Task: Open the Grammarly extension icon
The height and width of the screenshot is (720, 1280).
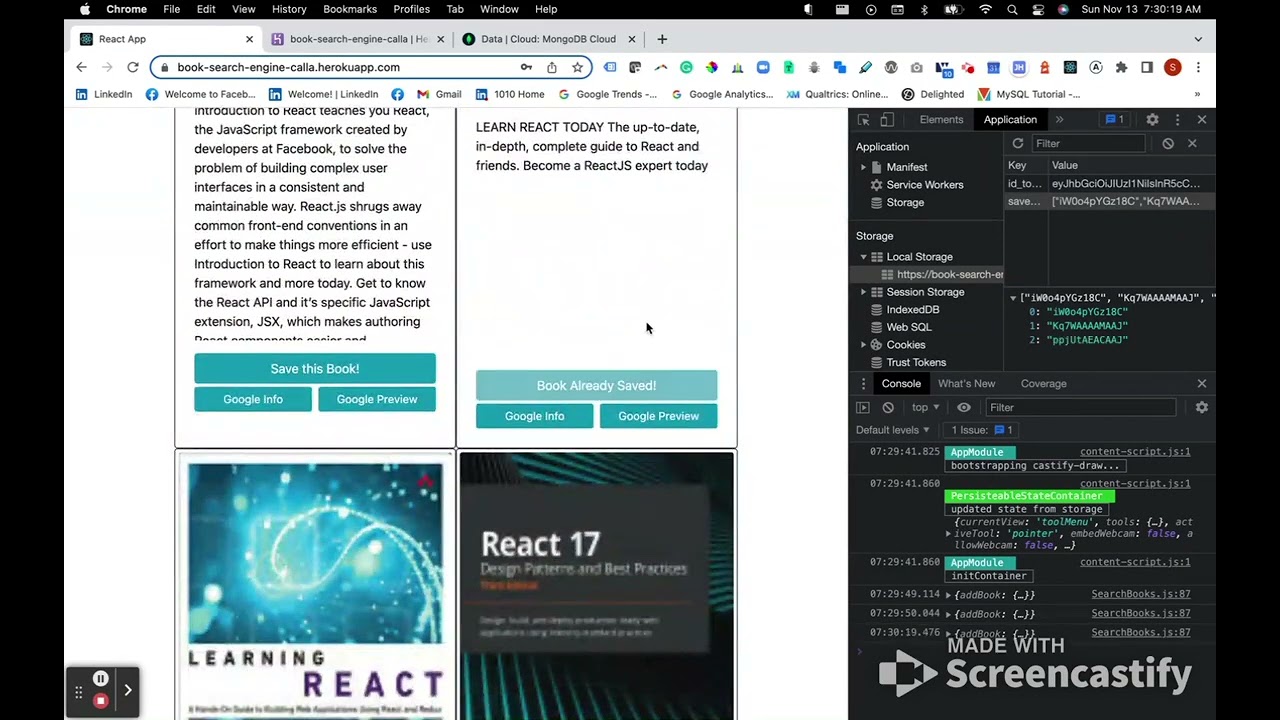Action: coord(686,67)
